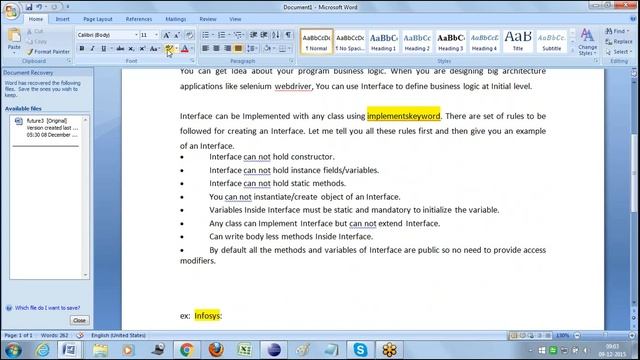This screenshot has width=640, height=360.
Task: Insert a bulleted list
Action: click(205, 35)
